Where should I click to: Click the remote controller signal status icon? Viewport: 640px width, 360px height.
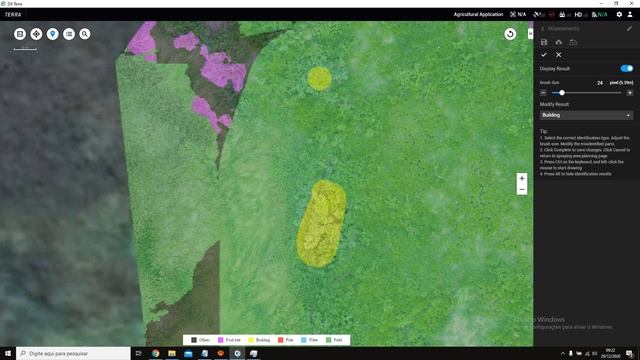coord(564,14)
